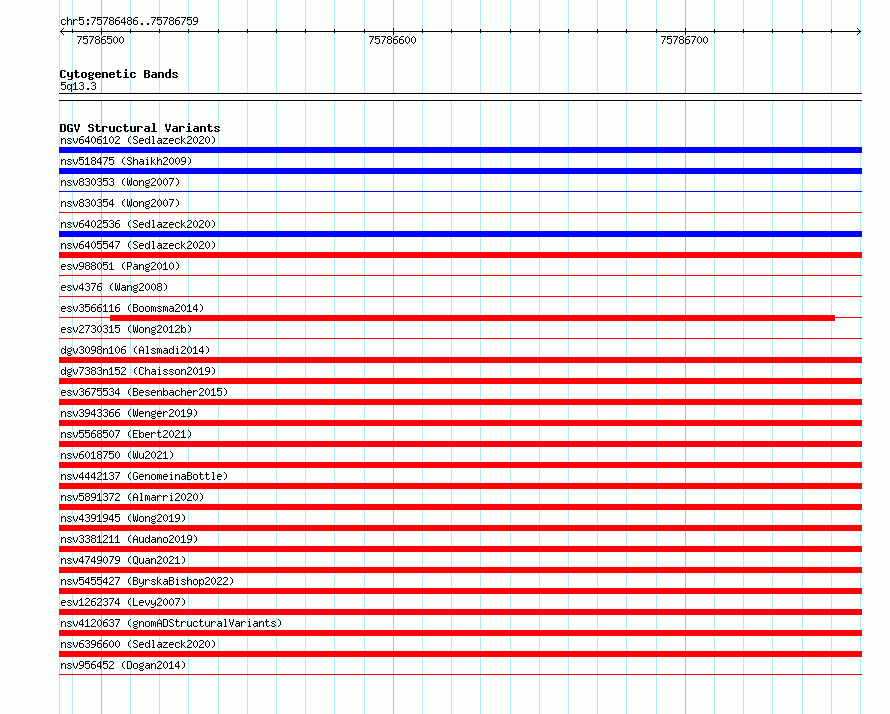Click esv4376 (Wang2008) variant label
Screen dimensions: 890x714
tap(114, 287)
